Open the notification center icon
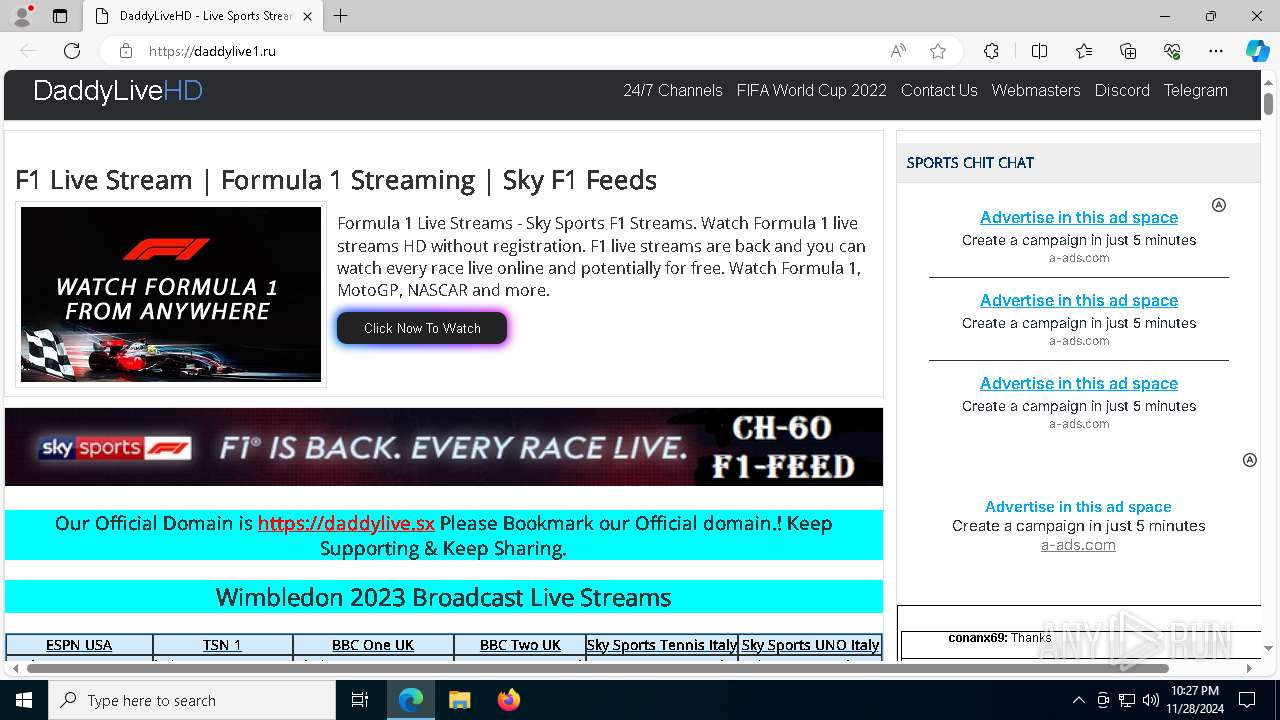The height and width of the screenshot is (720, 1280). 1247,700
